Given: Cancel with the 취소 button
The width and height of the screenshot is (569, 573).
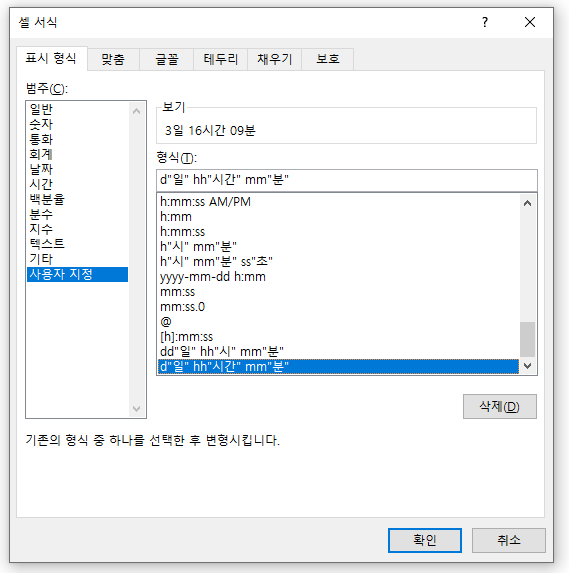Looking at the screenshot, I should [509, 540].
